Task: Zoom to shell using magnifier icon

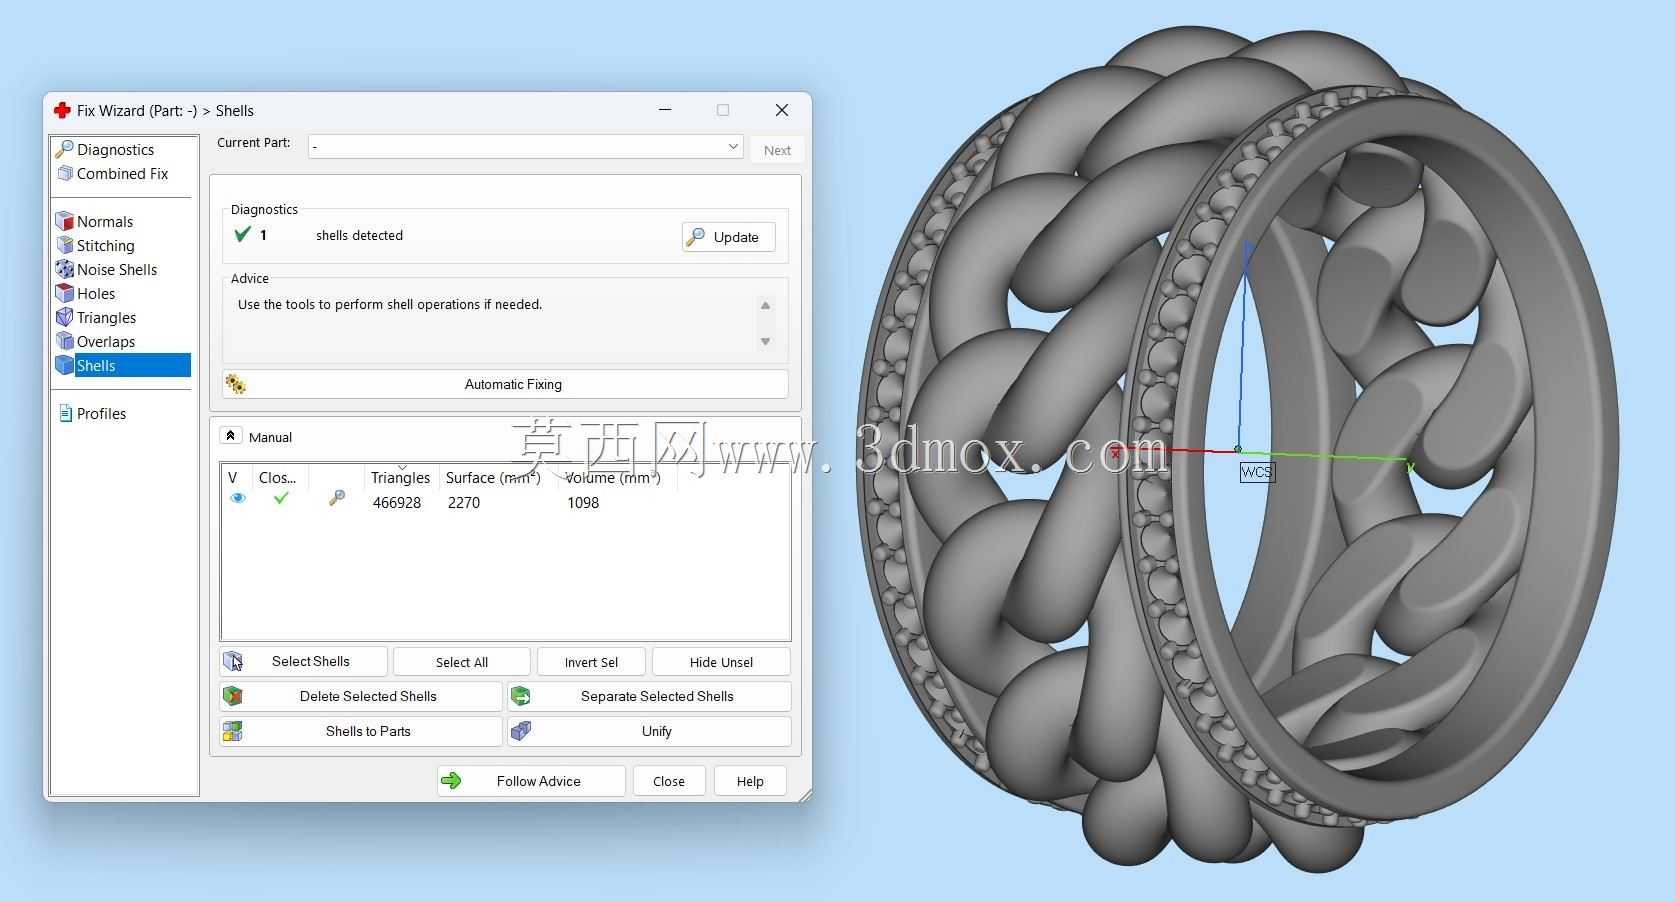Action: 337,498
